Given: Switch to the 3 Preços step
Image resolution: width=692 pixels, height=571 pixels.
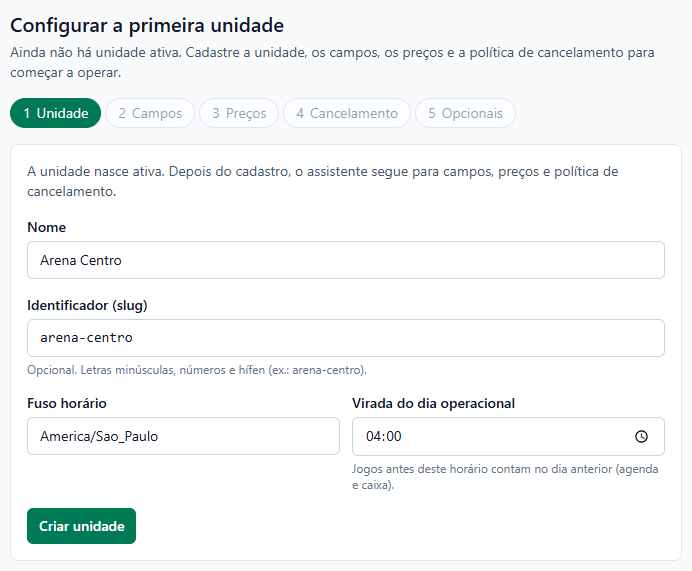Looking at the screenshot, I should (x=239, y=113).
